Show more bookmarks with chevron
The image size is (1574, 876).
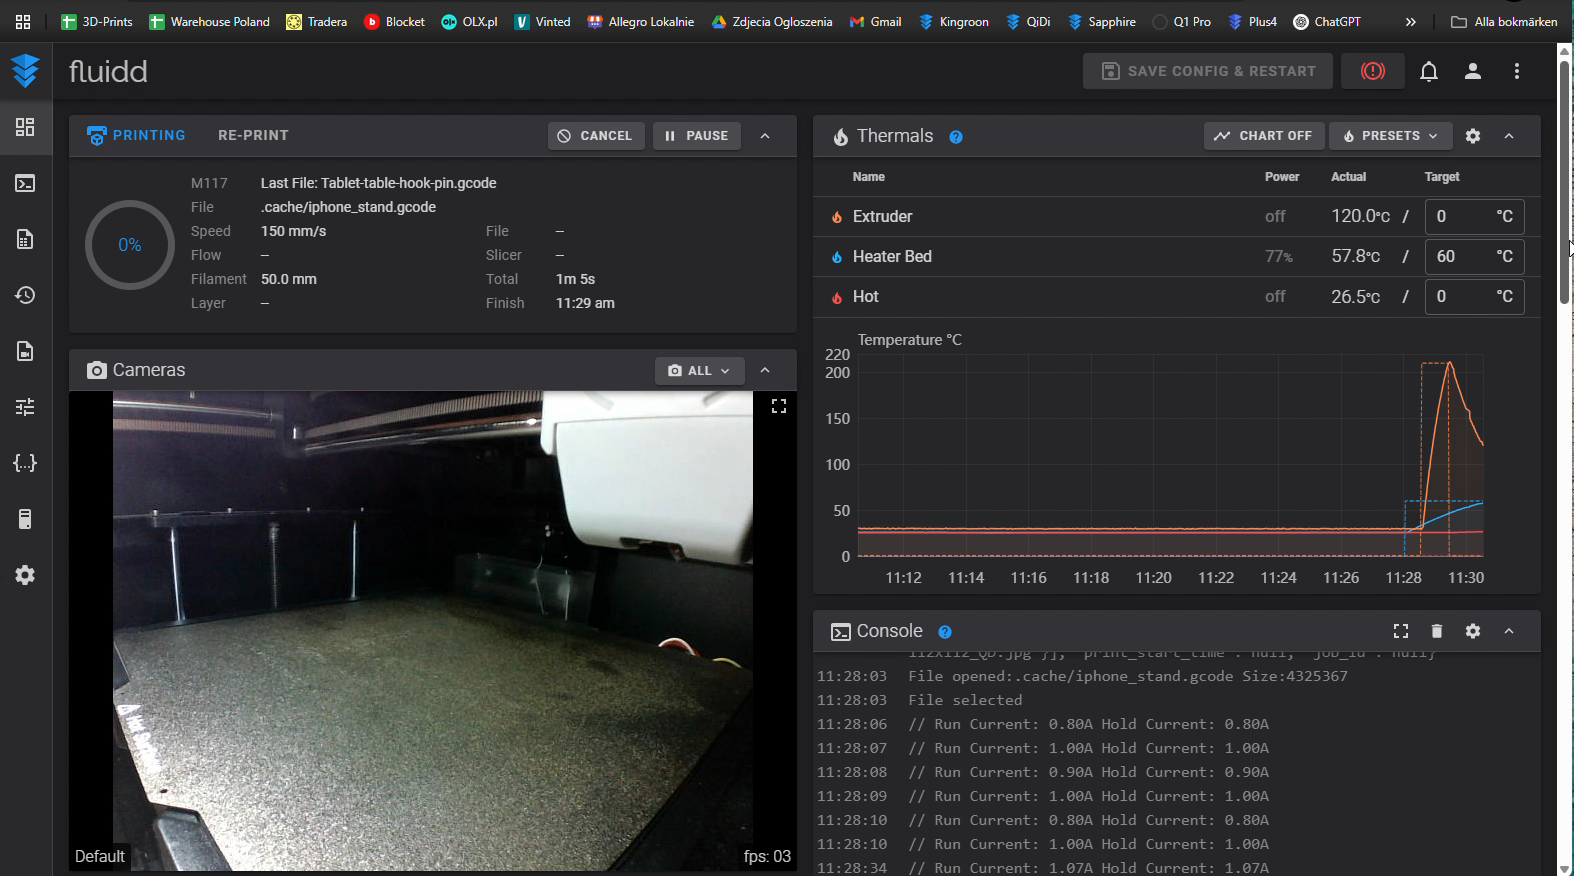(x=1410, y=22)
